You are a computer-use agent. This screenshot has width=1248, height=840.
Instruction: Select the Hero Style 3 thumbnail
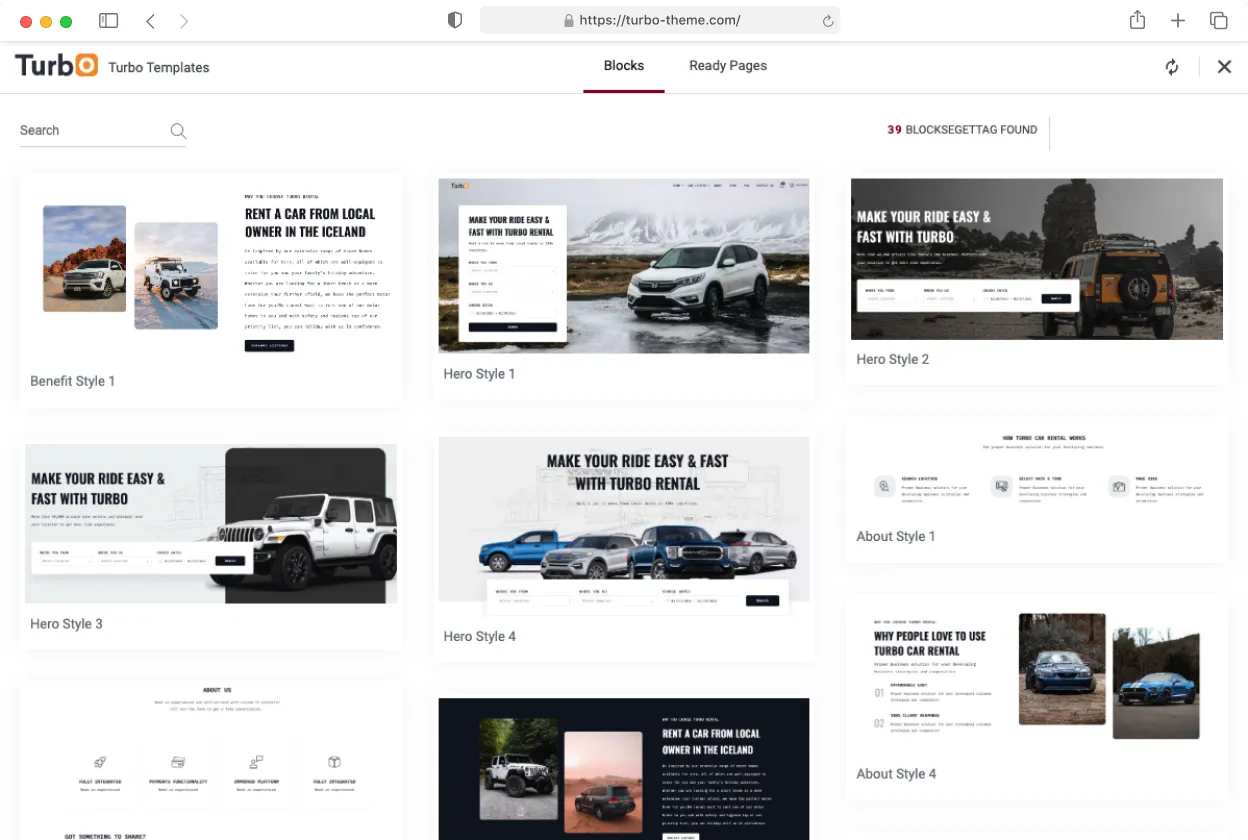coord(210,524)
